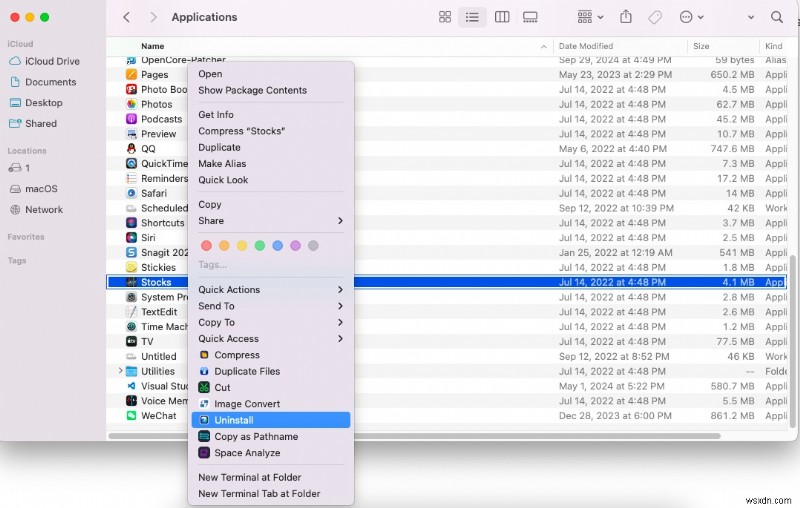This screenshot has width=800, height=508.
Task: Open Documents in the sidebar
Action: click(43, 82)
